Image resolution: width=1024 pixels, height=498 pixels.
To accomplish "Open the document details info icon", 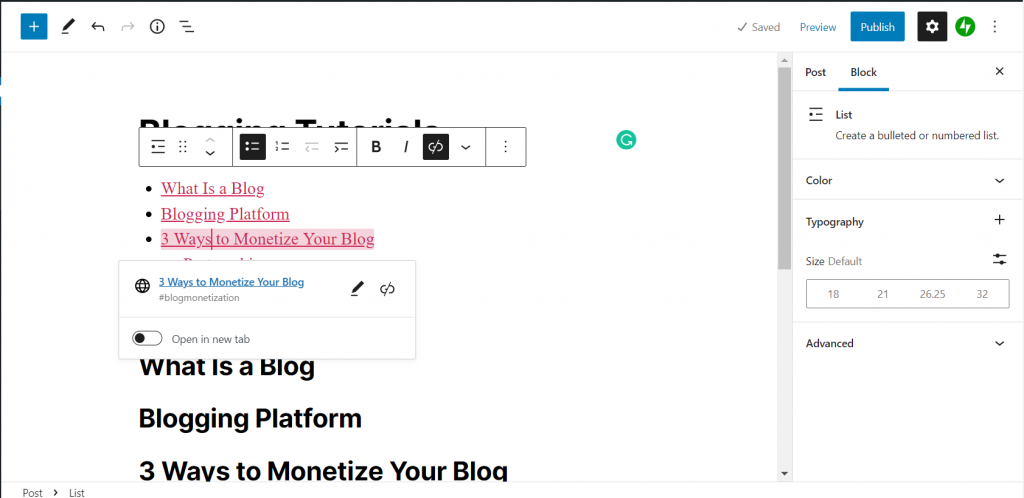I will (x=157, y=27).
